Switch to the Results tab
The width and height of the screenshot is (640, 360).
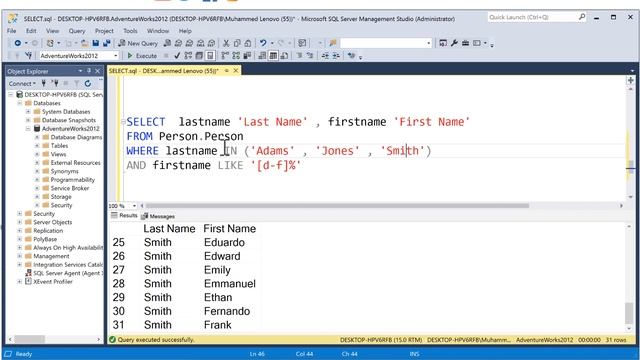point(124,216)
